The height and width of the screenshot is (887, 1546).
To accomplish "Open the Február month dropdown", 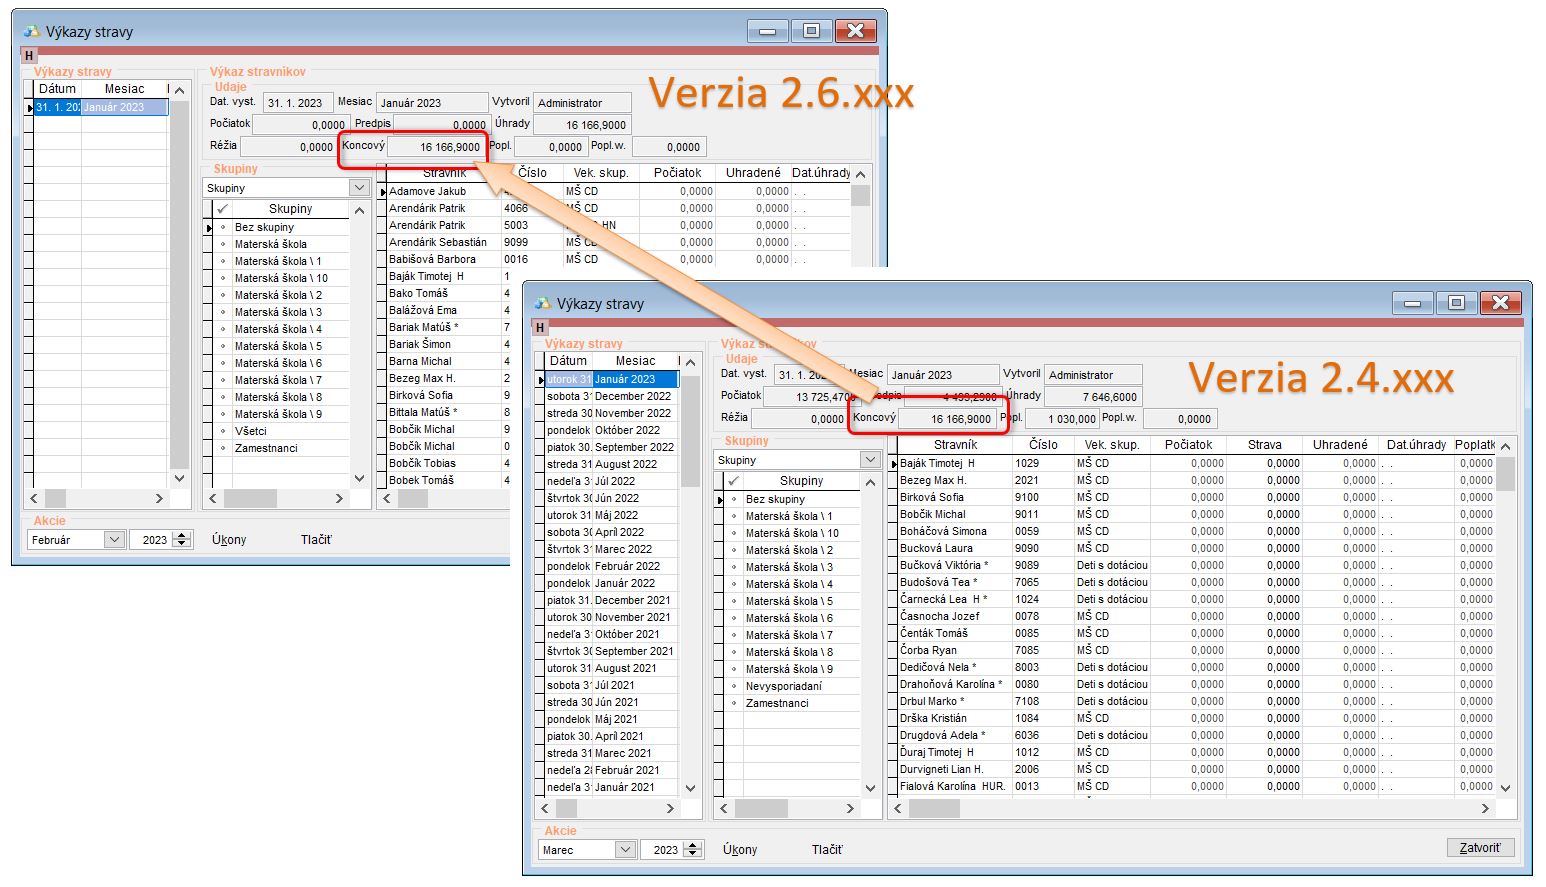I will pyautogui.click(x=114, y=540).
